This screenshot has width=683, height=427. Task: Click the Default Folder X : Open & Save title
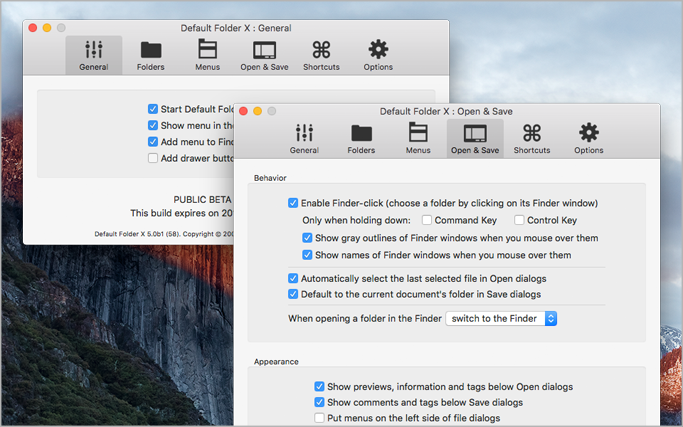click(446, 111)
